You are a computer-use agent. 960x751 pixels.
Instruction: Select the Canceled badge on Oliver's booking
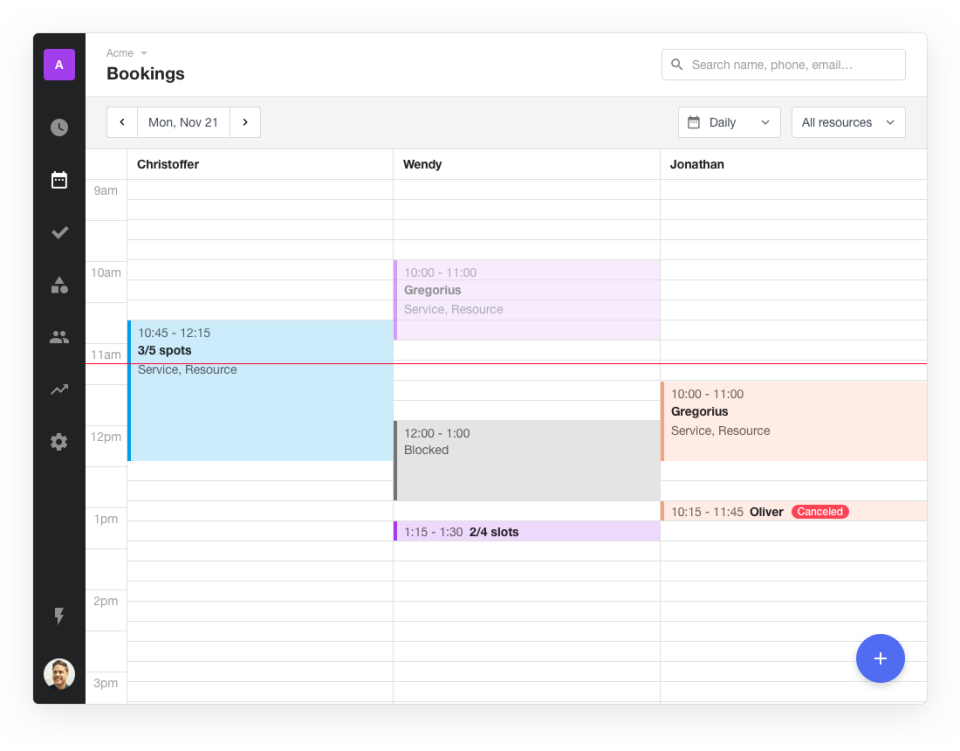(x=820, y=511)
